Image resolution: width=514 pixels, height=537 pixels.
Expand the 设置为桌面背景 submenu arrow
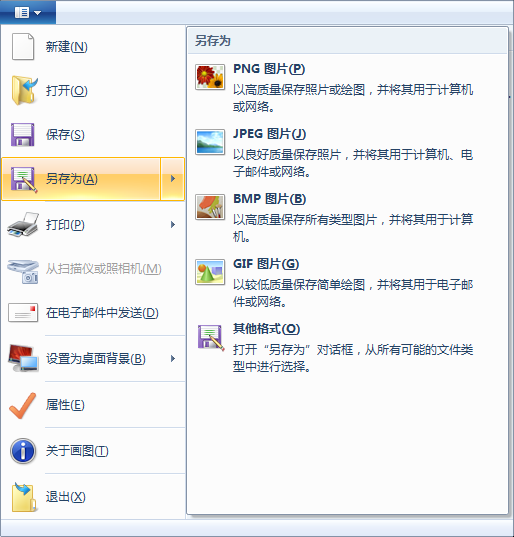pos(173,359)
